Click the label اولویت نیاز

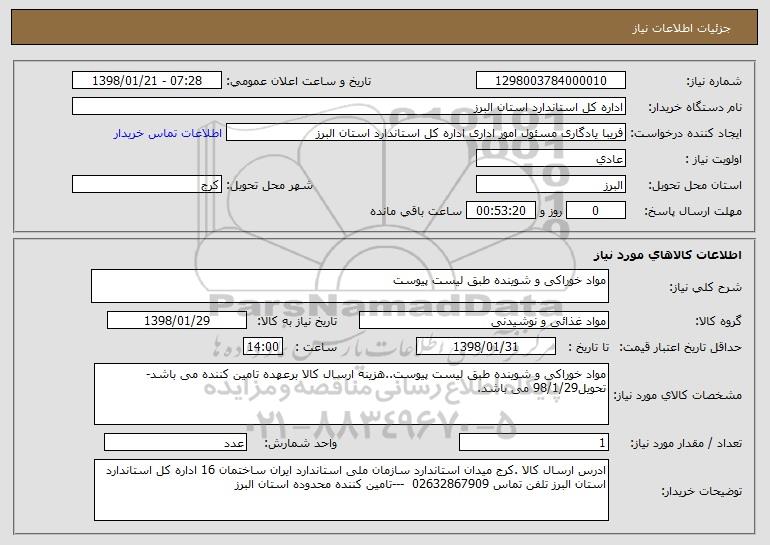[x=714, y=160]
